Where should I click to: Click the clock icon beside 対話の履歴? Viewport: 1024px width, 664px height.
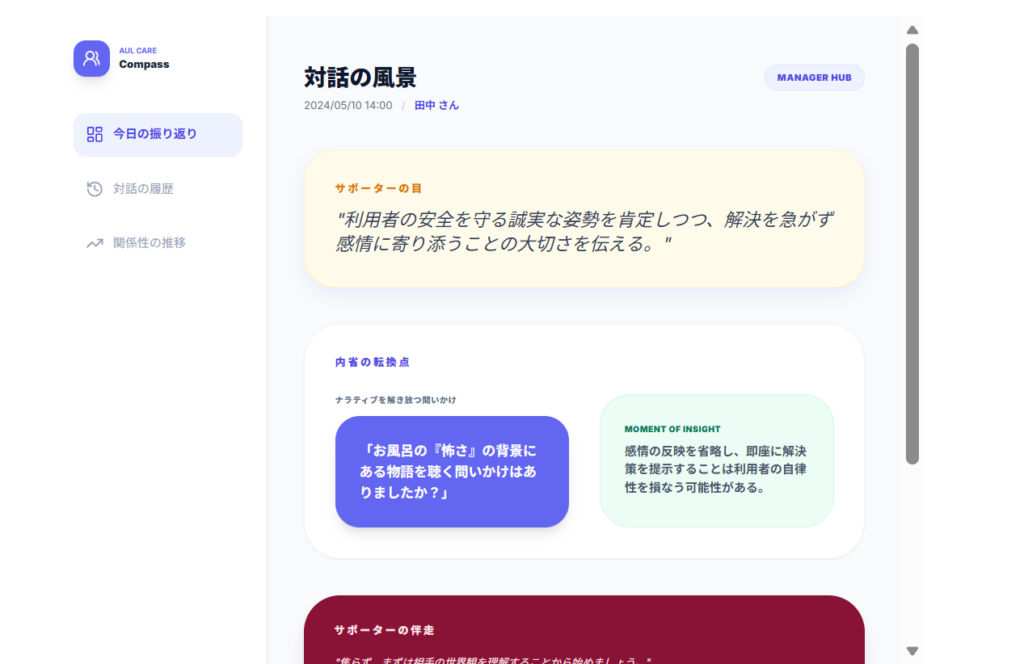coord(95,189)
